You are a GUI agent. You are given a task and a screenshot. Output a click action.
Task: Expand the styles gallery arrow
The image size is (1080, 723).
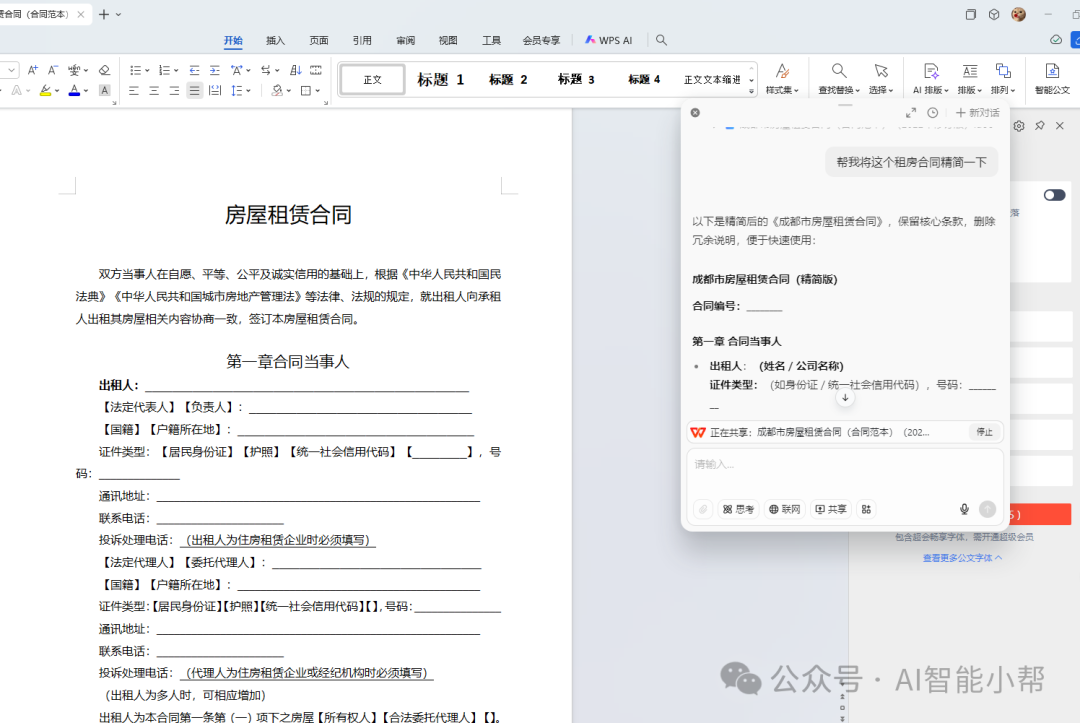751,91
